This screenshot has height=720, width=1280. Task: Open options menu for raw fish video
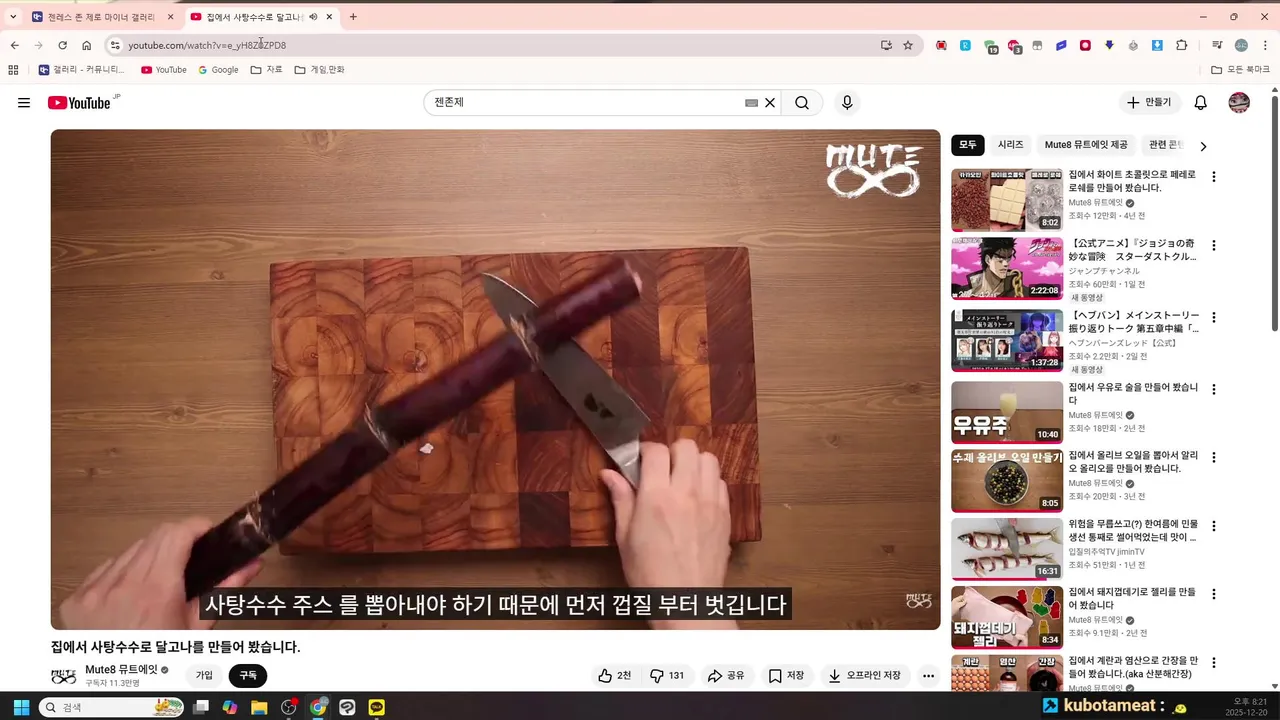coord(1214,525)
